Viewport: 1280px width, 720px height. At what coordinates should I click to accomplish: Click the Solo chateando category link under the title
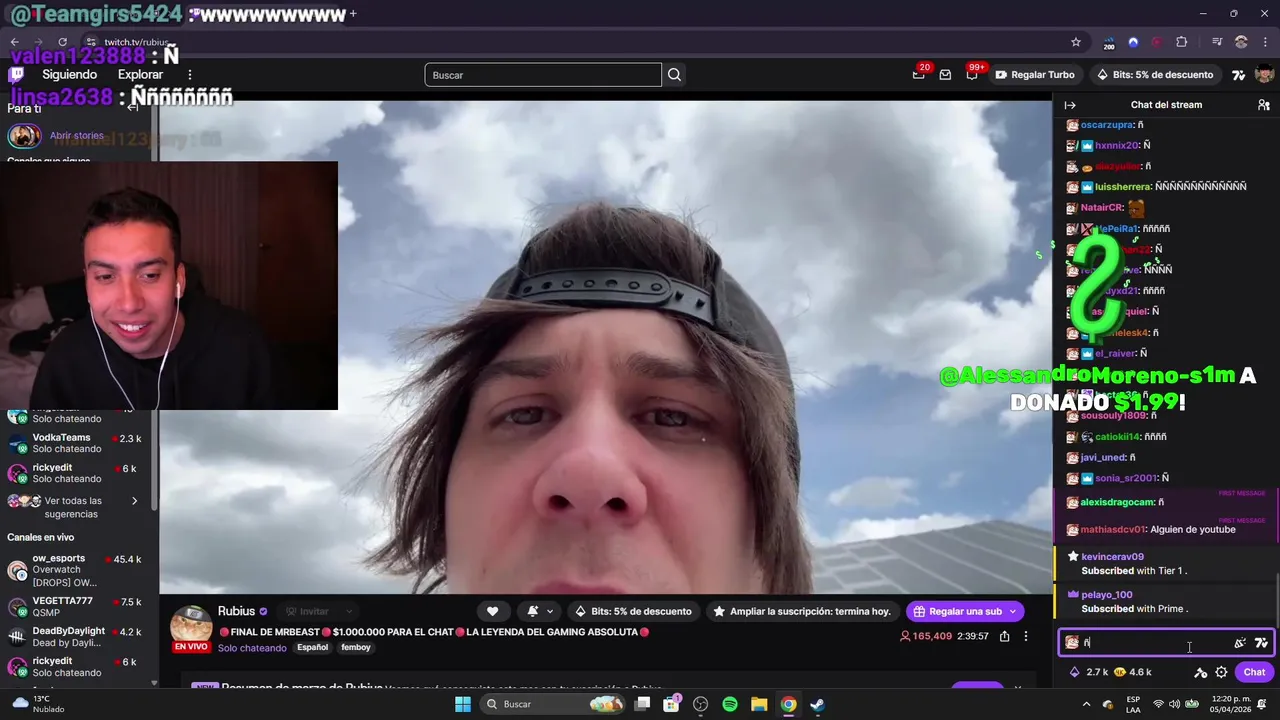(252, 648)
